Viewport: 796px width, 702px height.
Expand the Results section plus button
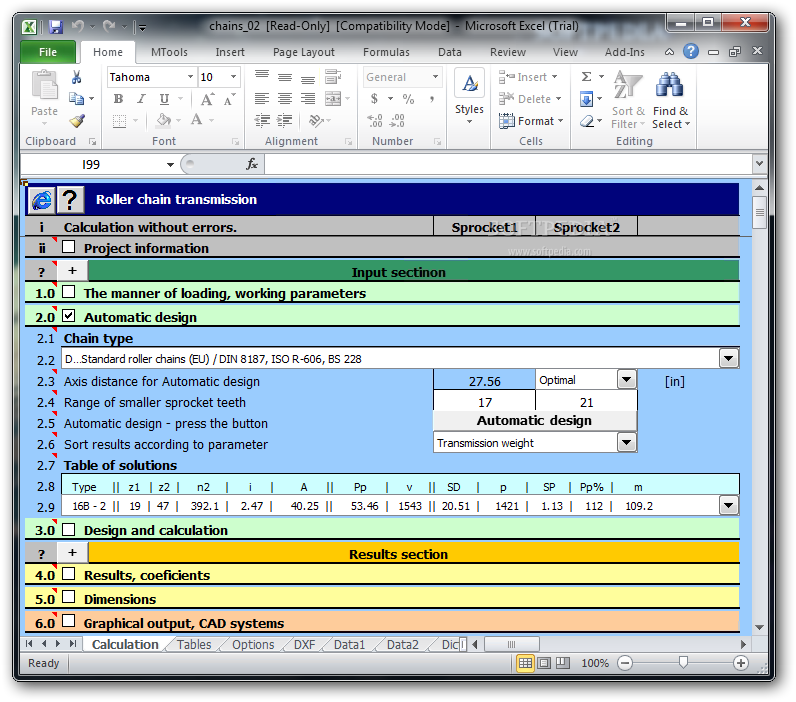pyautogui.click(x=73, y=553)
